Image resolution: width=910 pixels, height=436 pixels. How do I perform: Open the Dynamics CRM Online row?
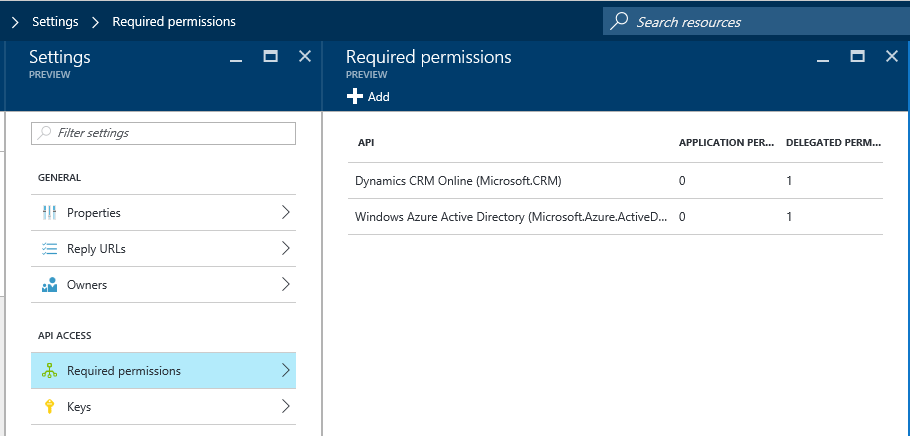[x=458, y=181]
